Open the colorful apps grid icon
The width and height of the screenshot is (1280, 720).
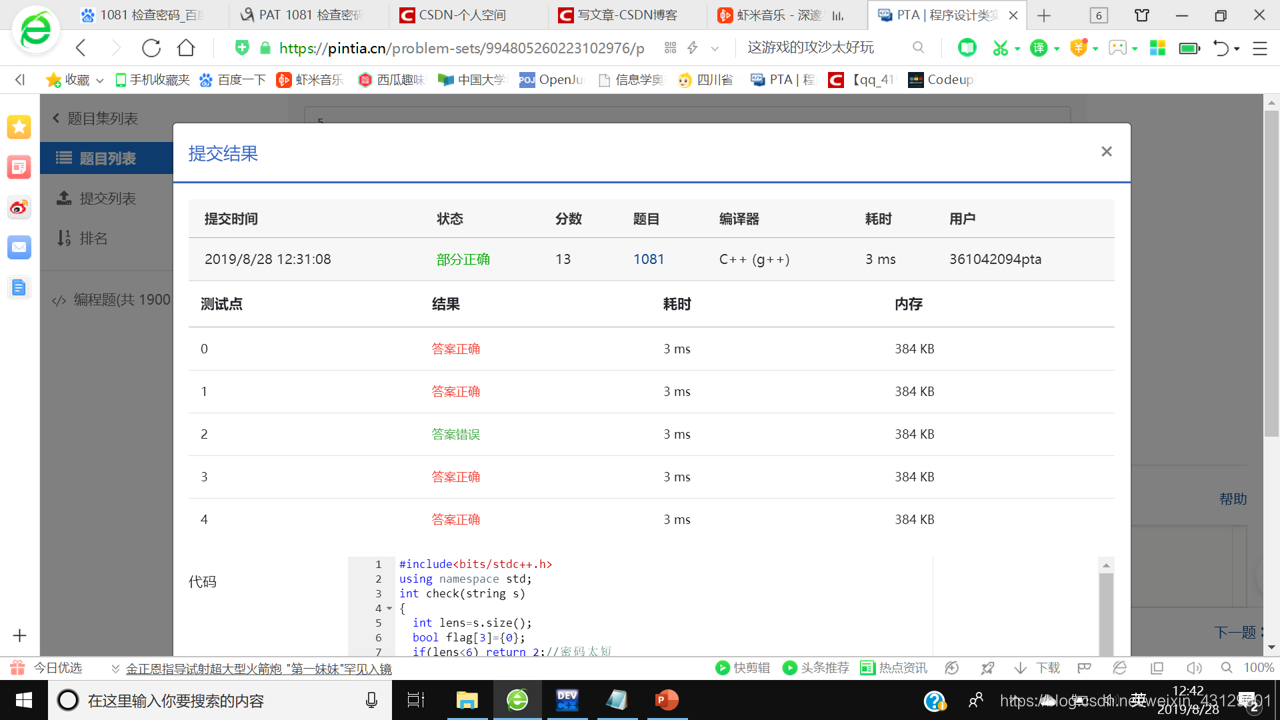pyautogui.click(x=1157, y=47)
